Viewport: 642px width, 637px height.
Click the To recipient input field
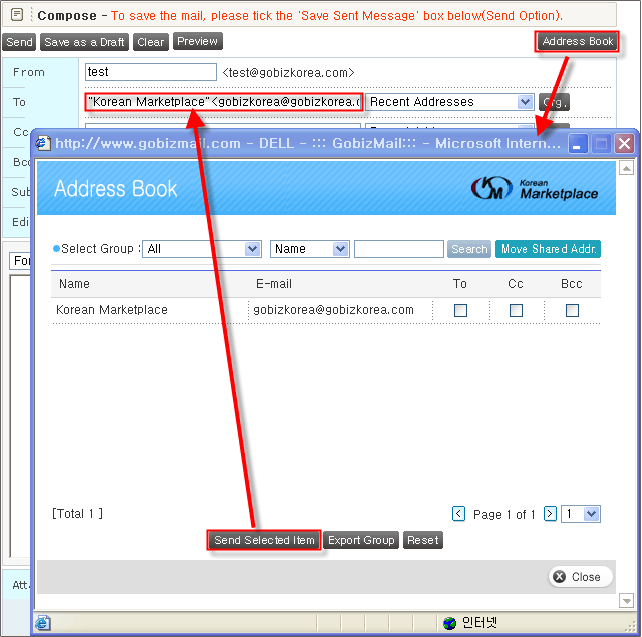pyautogui.click(x=224, y=102)
